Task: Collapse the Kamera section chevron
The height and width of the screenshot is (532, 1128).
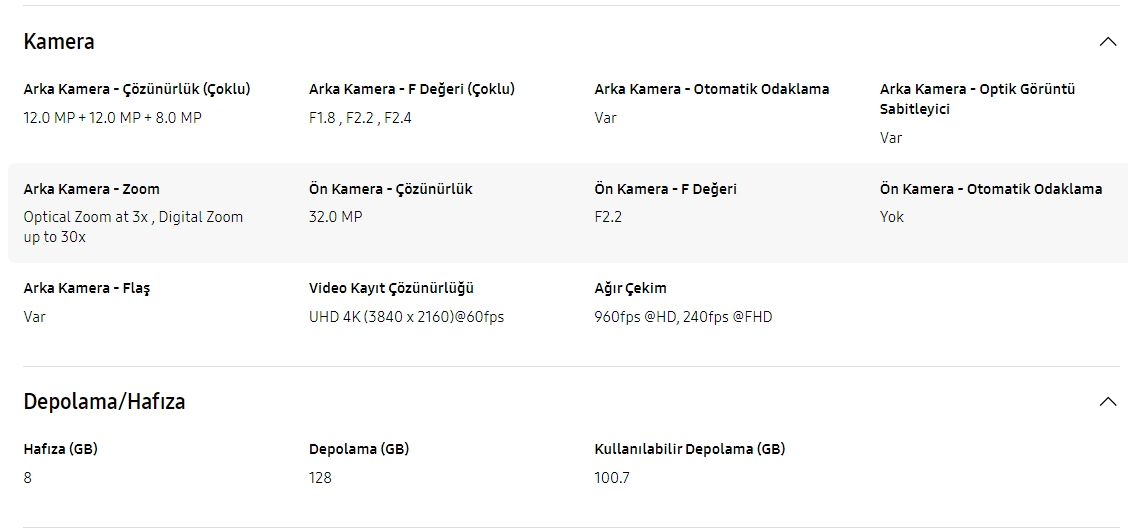Action: click(1108, 42)
